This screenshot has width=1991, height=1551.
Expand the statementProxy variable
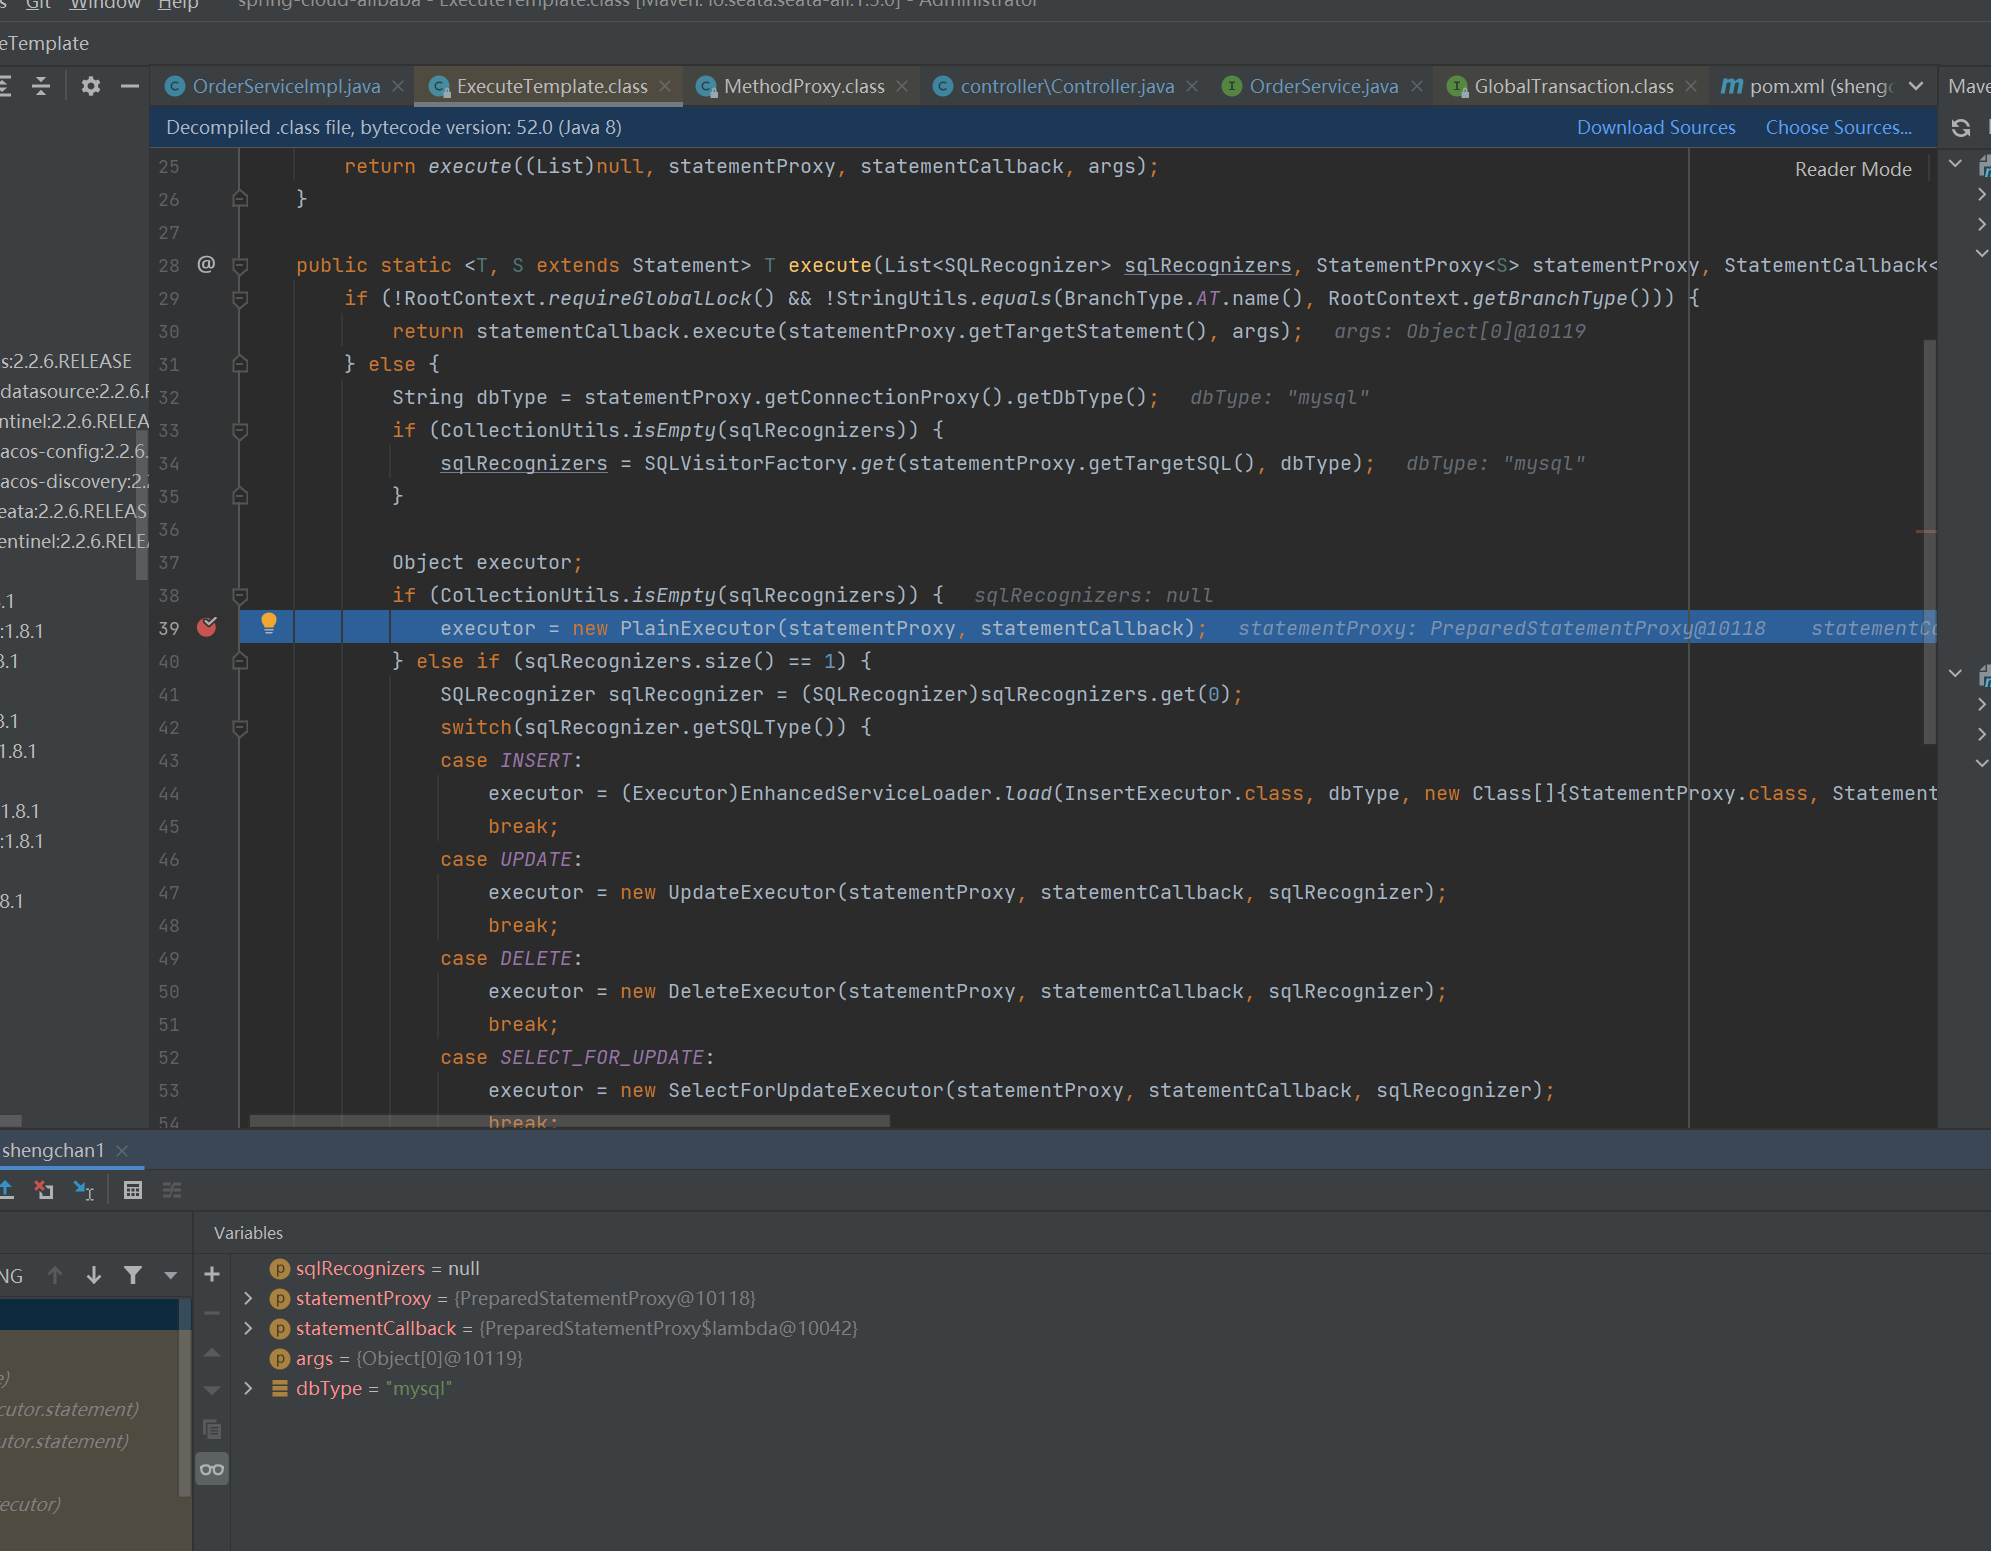[248, 1298]
